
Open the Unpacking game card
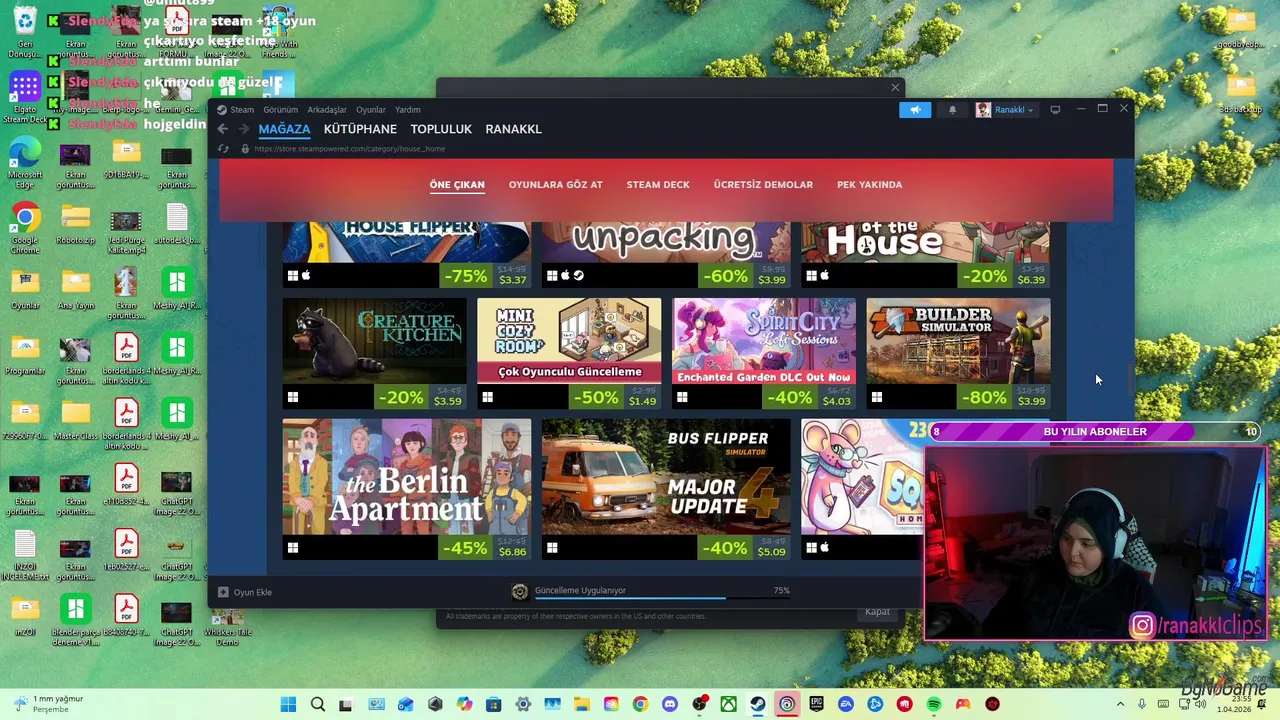pyautogui.click(x=666, y=254)
